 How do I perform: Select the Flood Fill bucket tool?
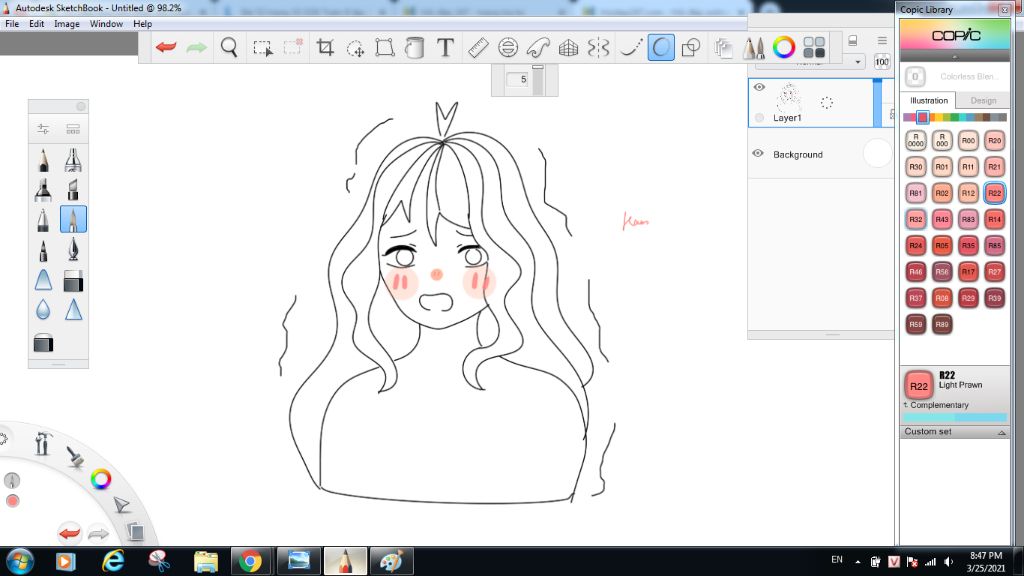pos(414,47)
